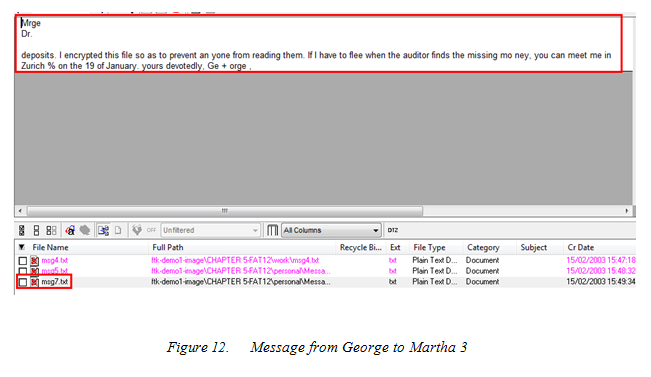The image size is (651, 377).
Task: Open the All Columns dropdown
Action: [331, 230]
